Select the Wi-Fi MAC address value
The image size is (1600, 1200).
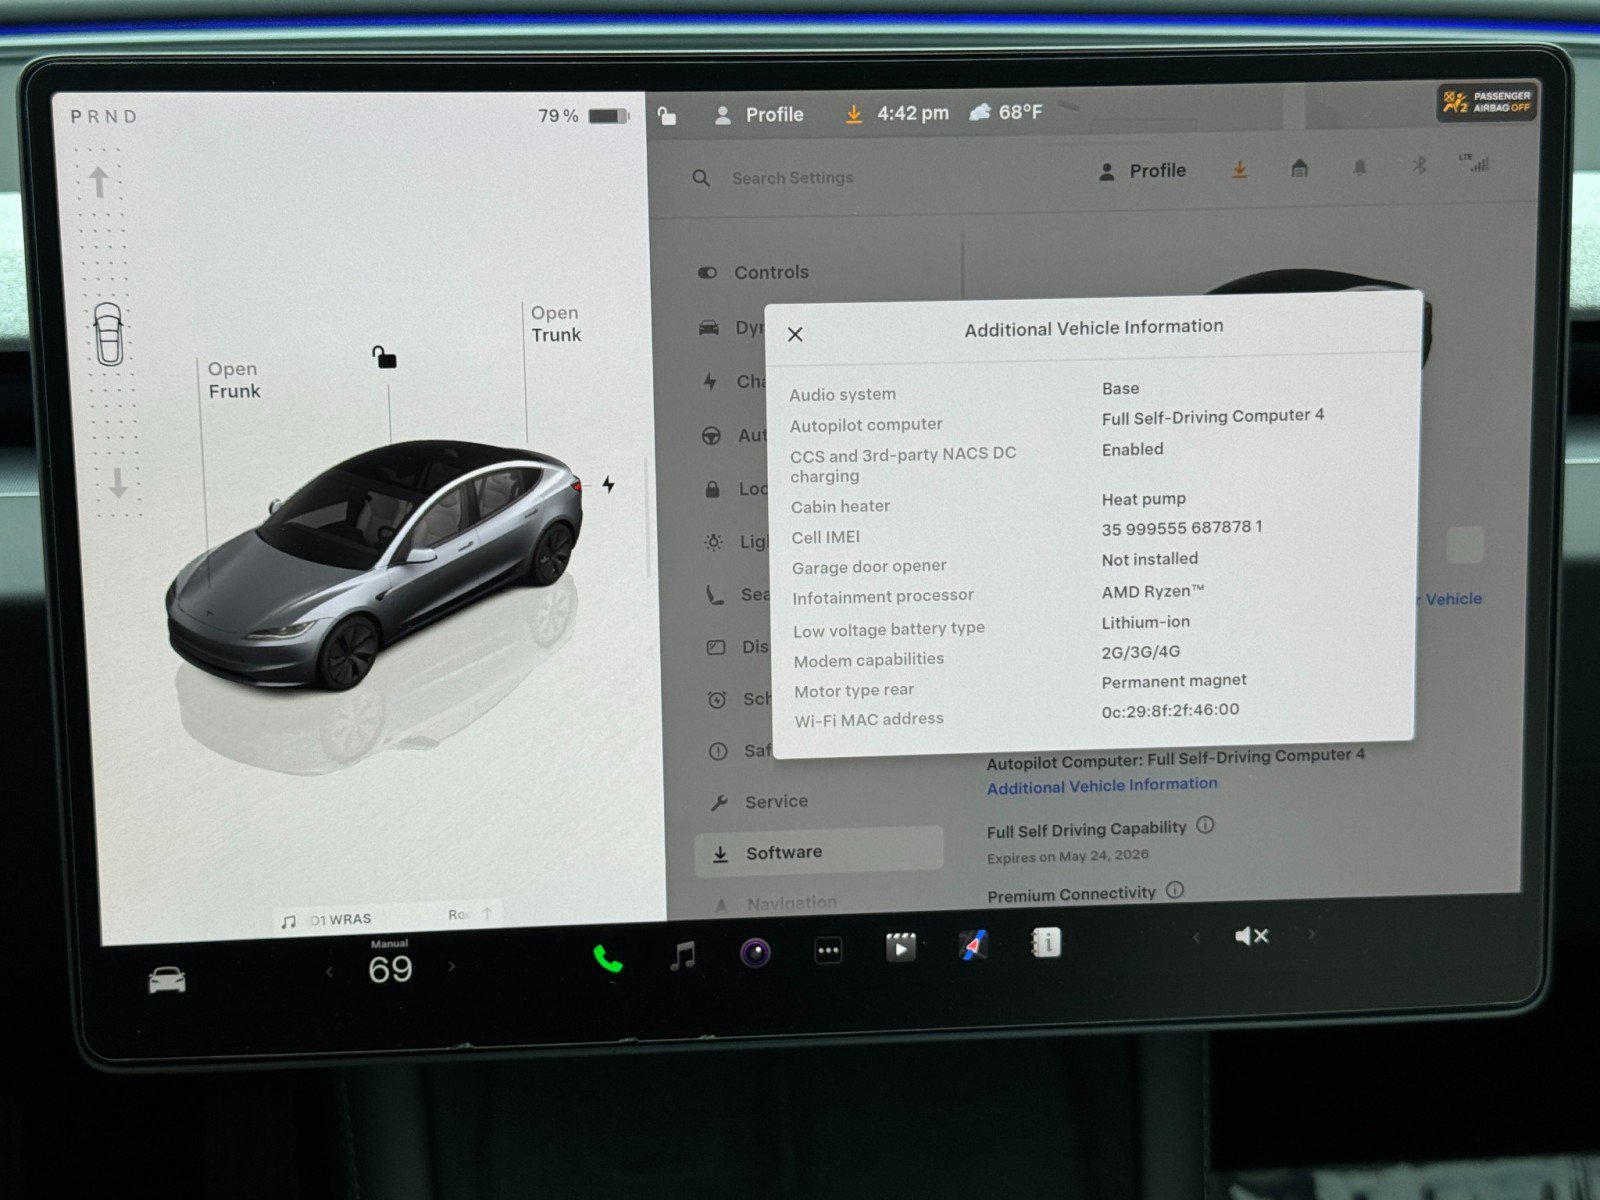[1170, 711]
